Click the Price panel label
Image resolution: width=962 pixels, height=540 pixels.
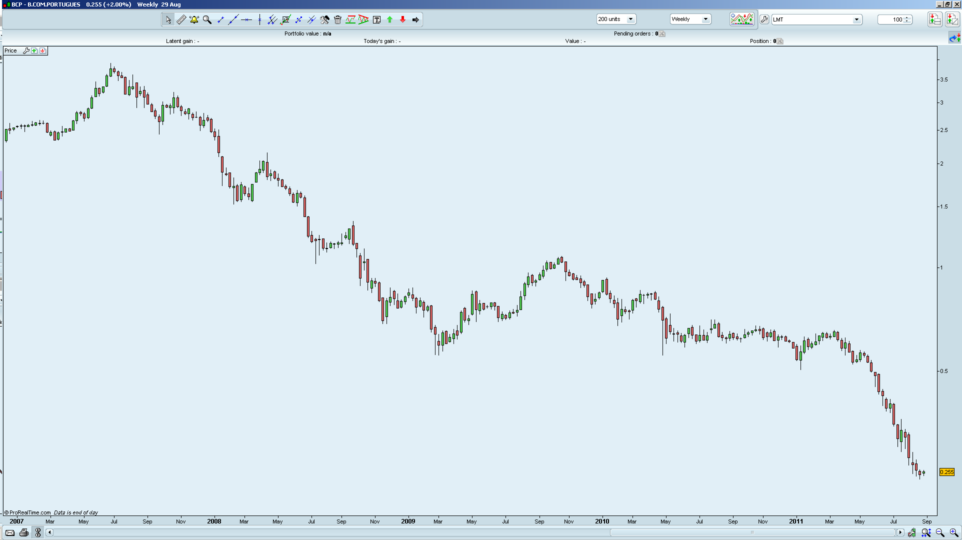[x=11, y=51]
